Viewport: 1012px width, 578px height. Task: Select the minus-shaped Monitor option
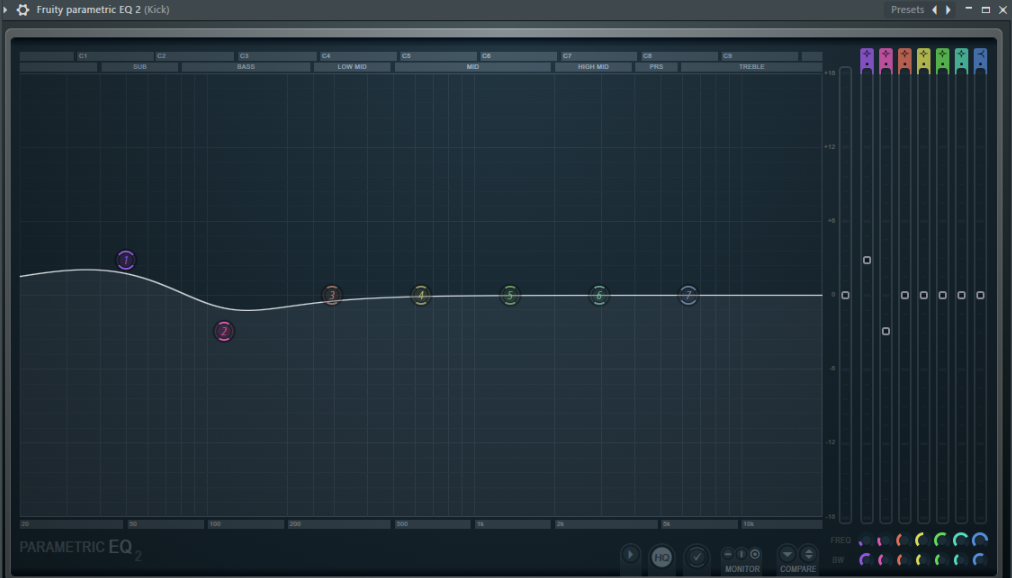click(728, 554)
